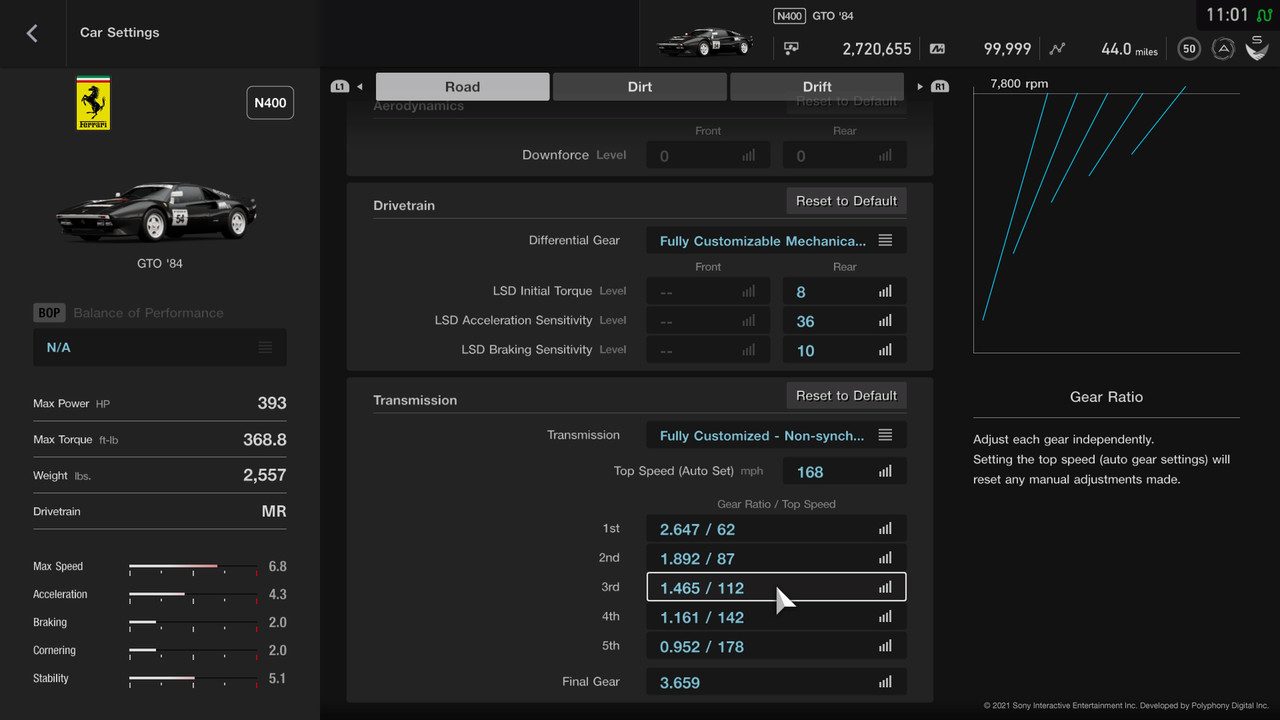Select the Road settings tab
Viewport: 1280px width, 720px height.
462,86
